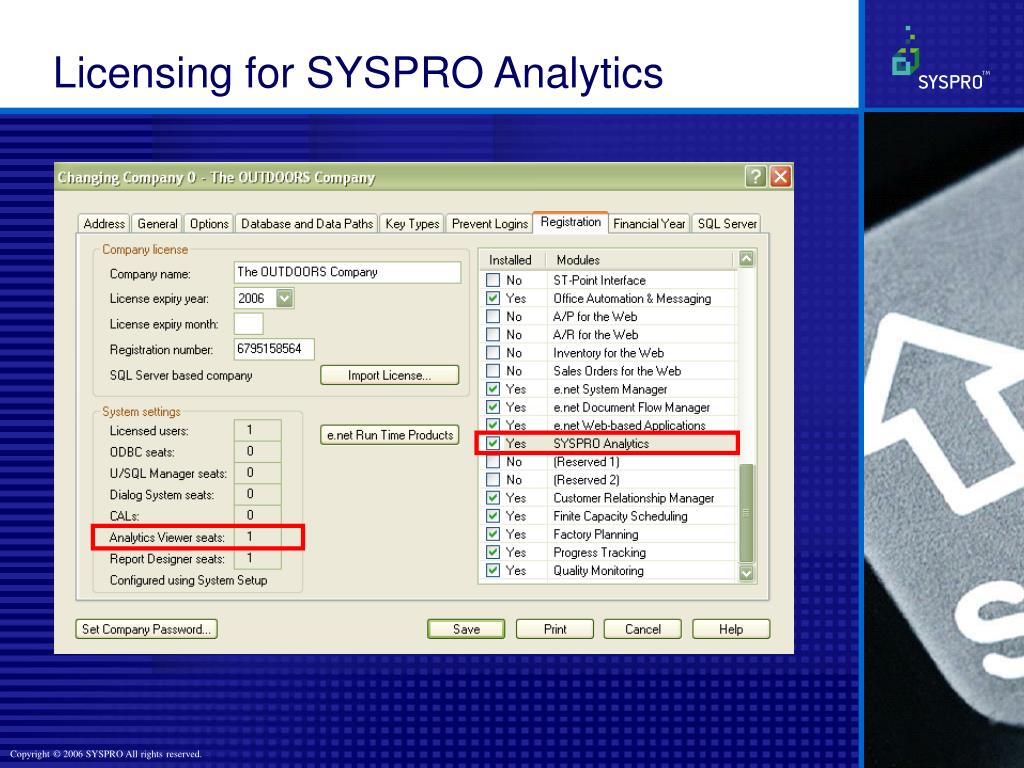Uncheck Factory Planning module
Image resolution: width=1024 pixels, height=768 pixels.
pyautogui.click(x=493, y=534)
